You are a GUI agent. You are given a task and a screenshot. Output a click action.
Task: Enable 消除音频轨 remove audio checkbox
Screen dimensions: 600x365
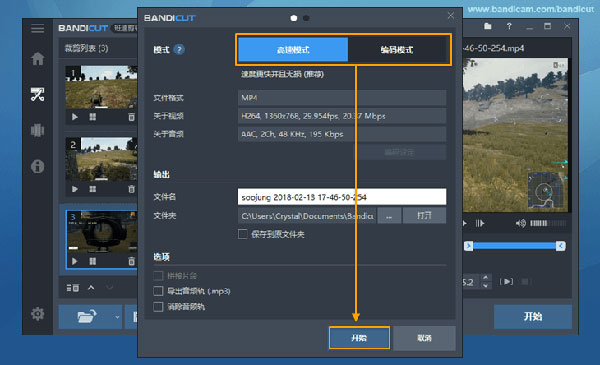(x=158, y=307)
